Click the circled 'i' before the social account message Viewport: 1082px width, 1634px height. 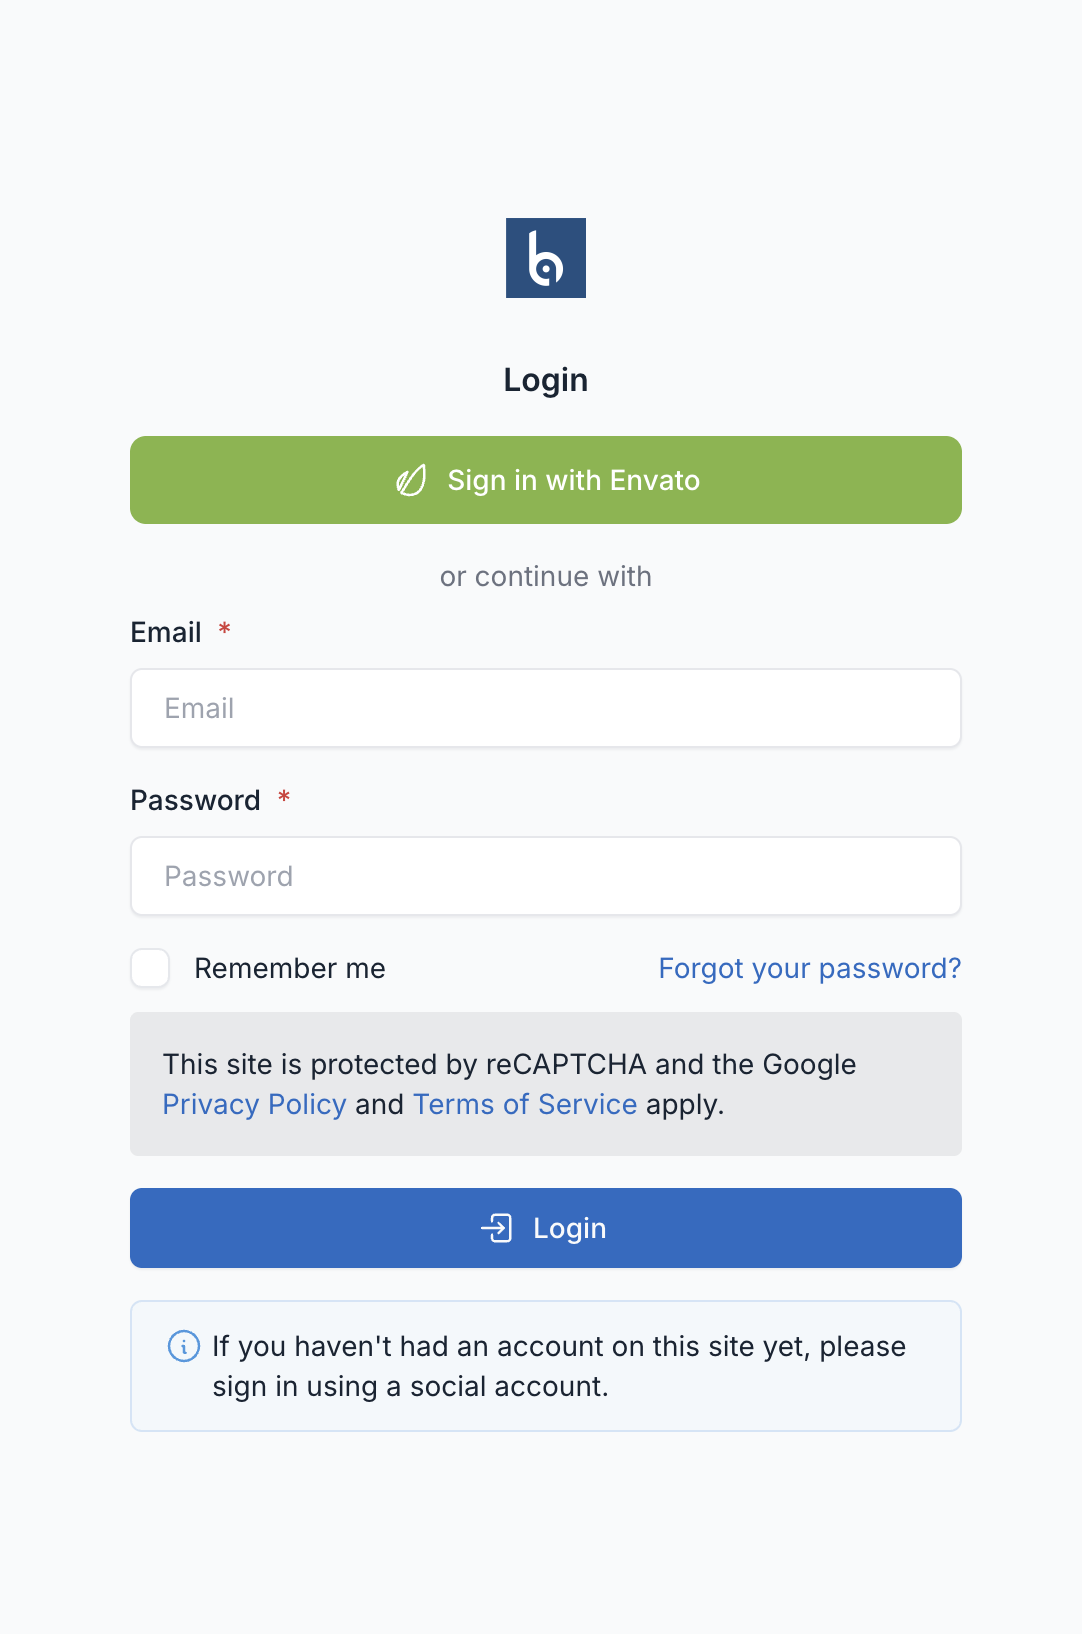[x=184, y=1346]
